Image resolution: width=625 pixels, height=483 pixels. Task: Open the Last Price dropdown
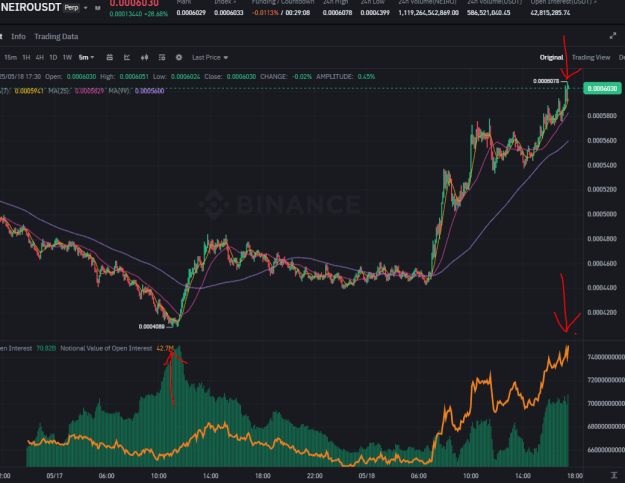tap(210, 57)
